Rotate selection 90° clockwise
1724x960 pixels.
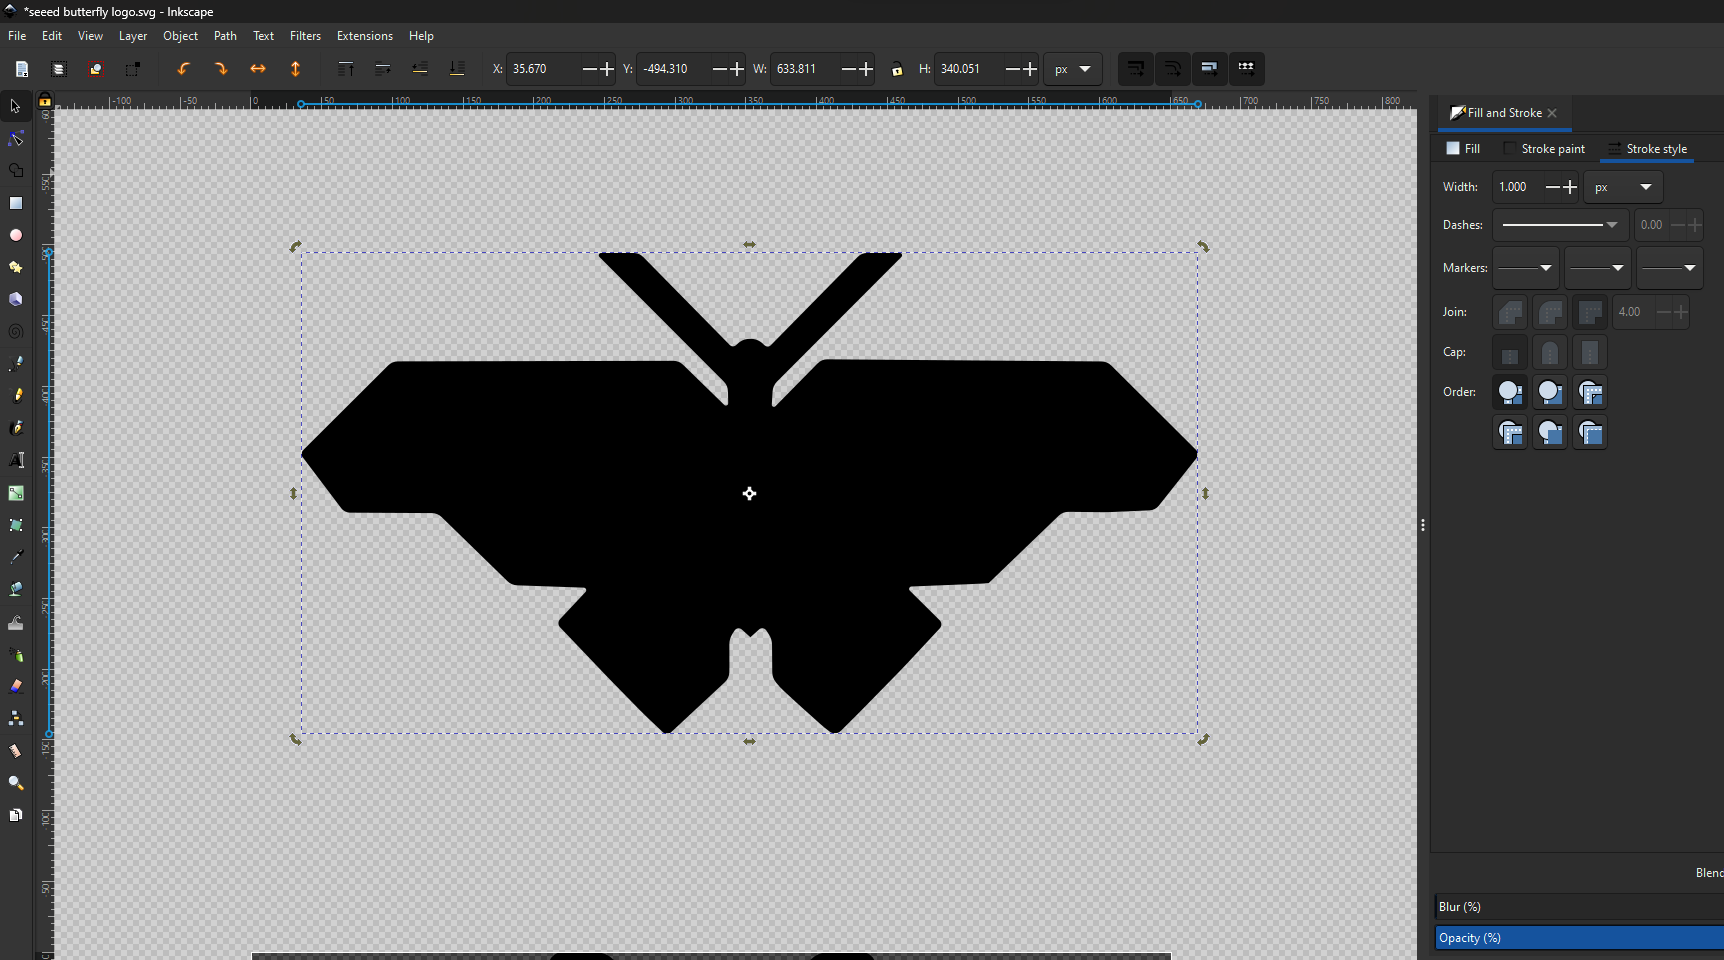click(221, 69)
